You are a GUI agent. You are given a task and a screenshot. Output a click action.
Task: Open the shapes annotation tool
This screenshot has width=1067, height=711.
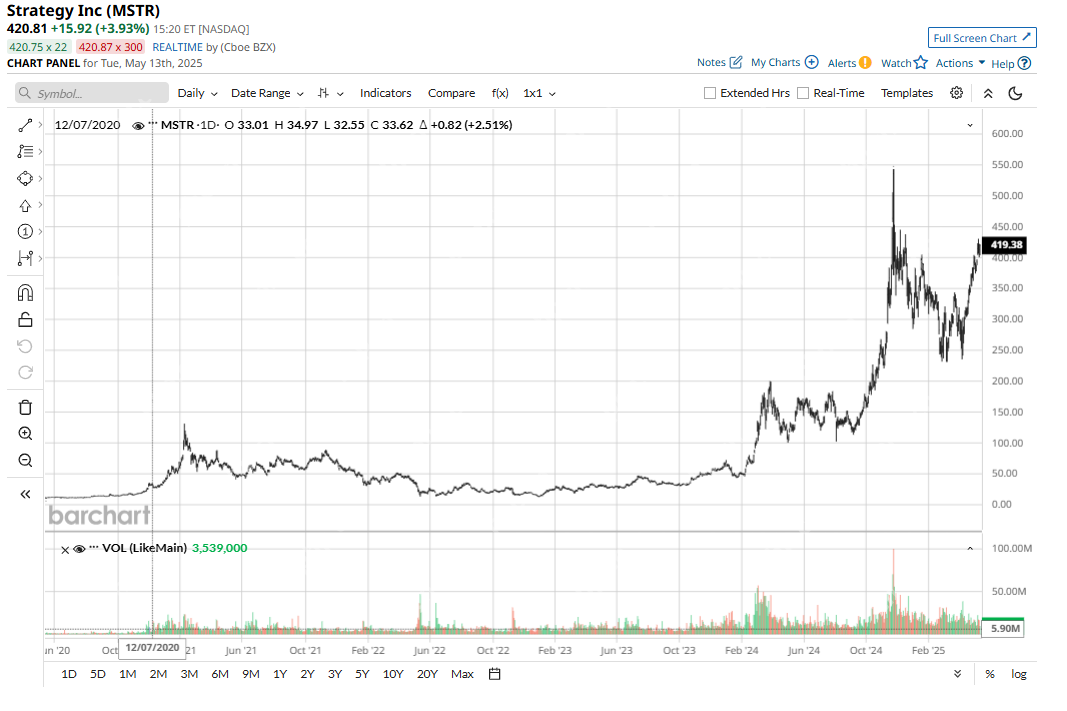click(x=25, y=178)
